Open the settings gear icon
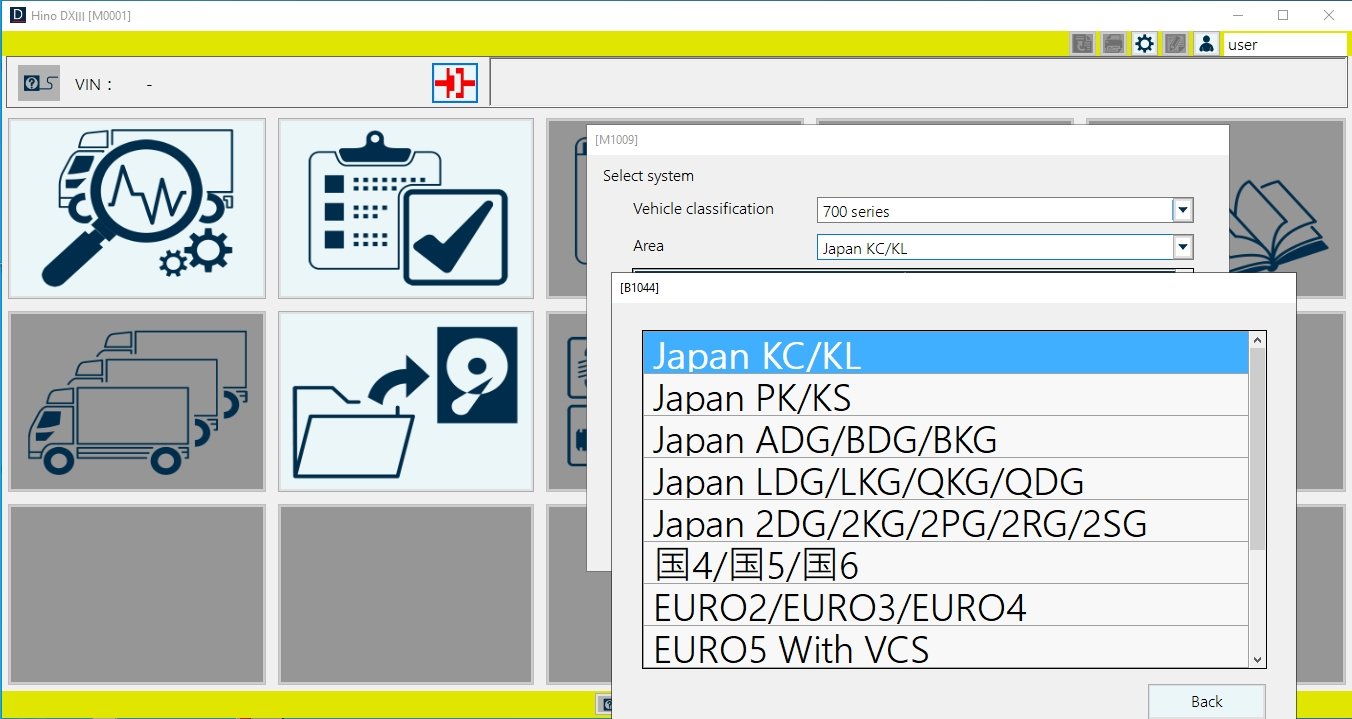 [1144, 44]
